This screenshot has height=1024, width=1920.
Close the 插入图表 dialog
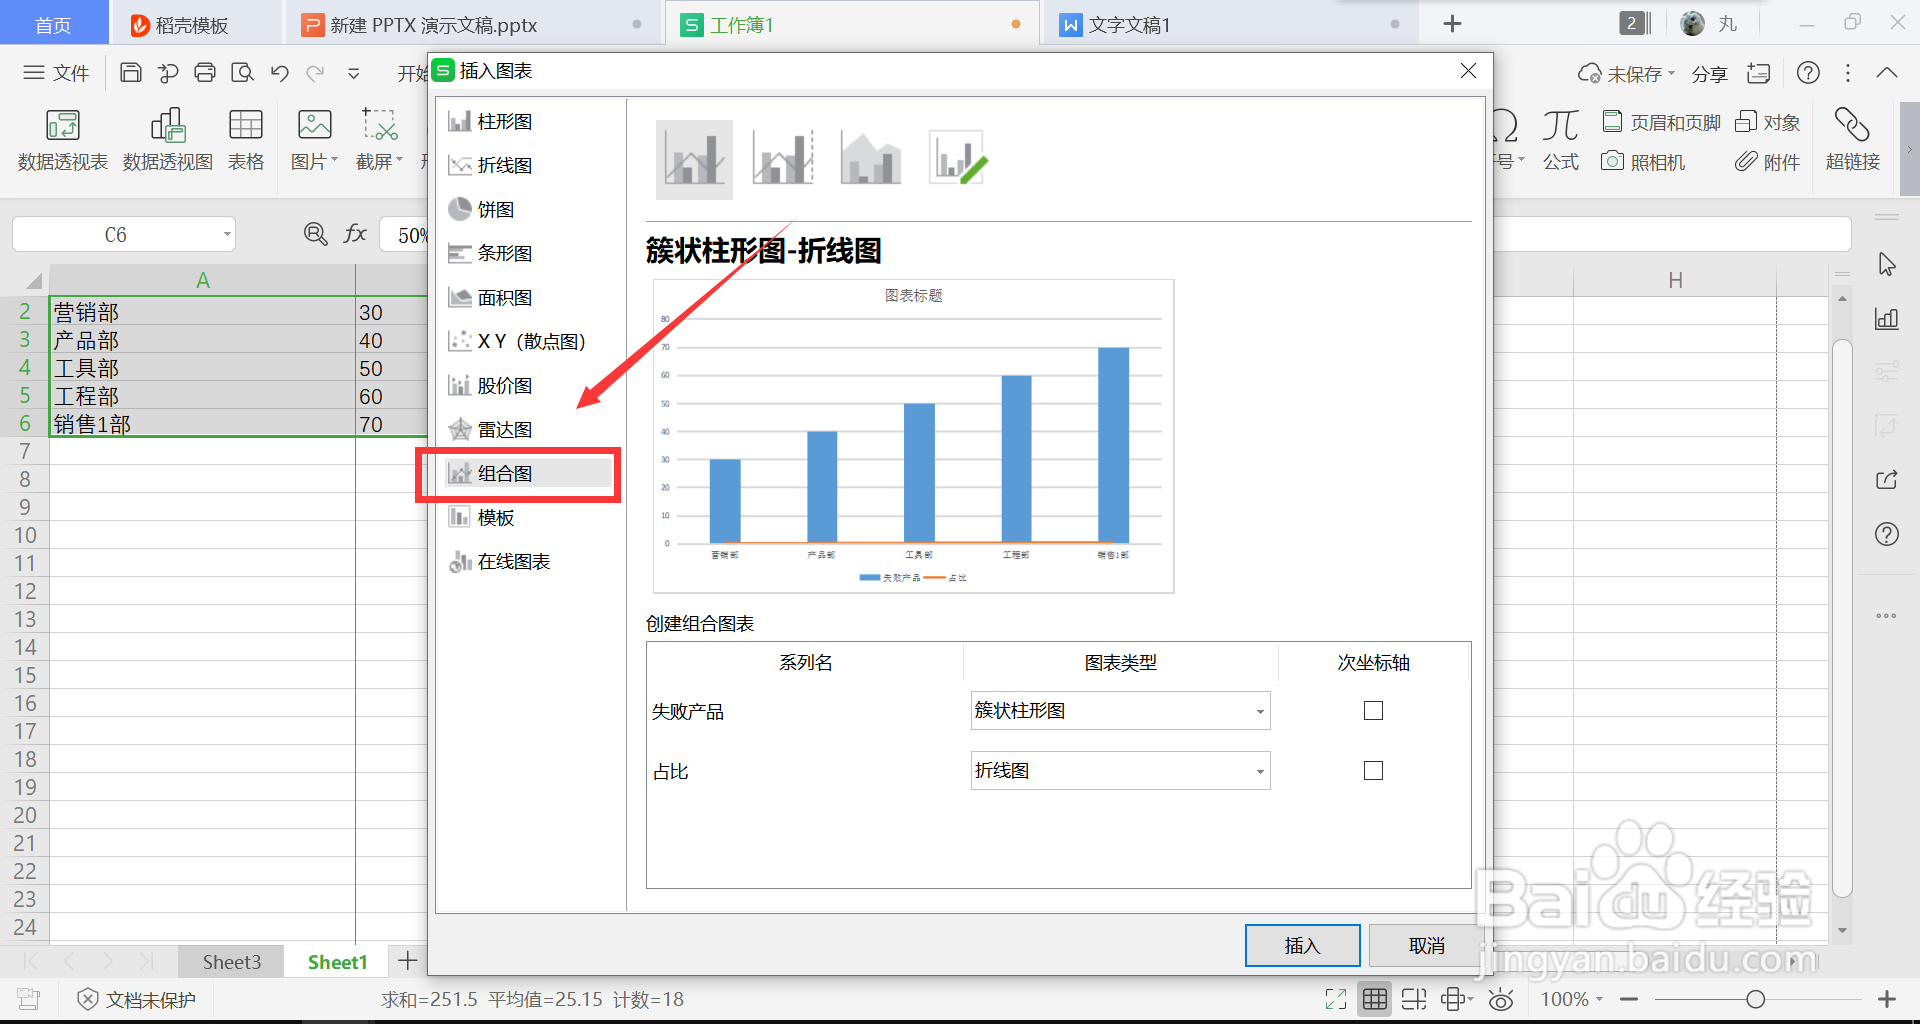coord(1468,71)
